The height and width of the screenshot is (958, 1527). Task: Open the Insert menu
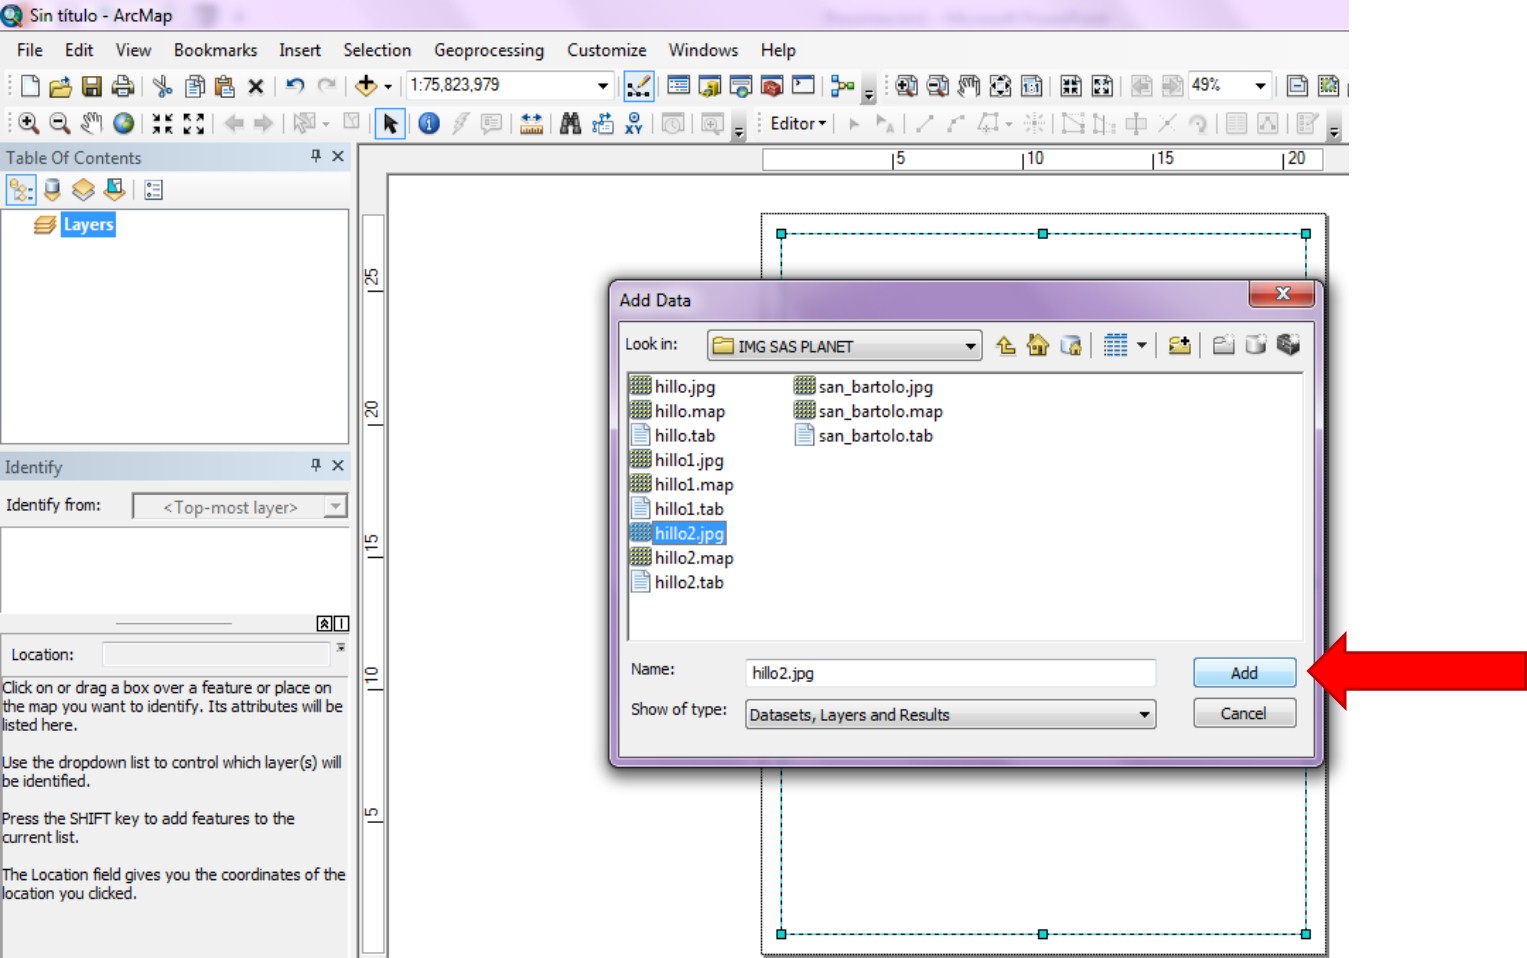tap(300, 50)
